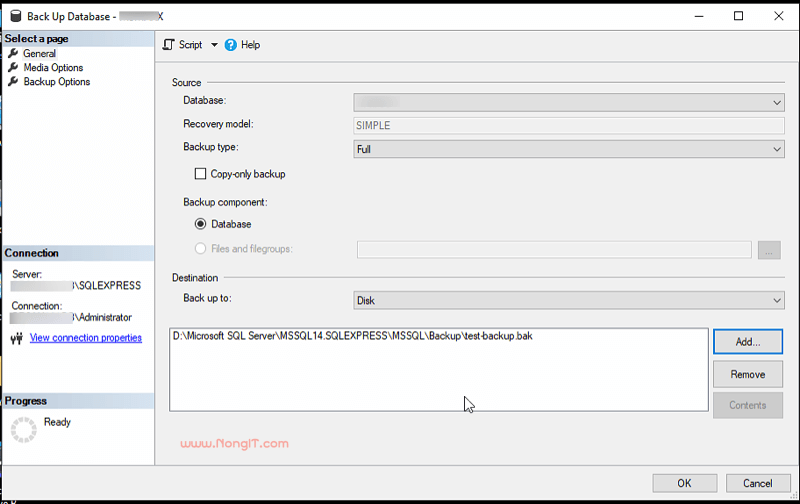
Task: Click the Files and filegroups text field
Action: tap(554, 249)
